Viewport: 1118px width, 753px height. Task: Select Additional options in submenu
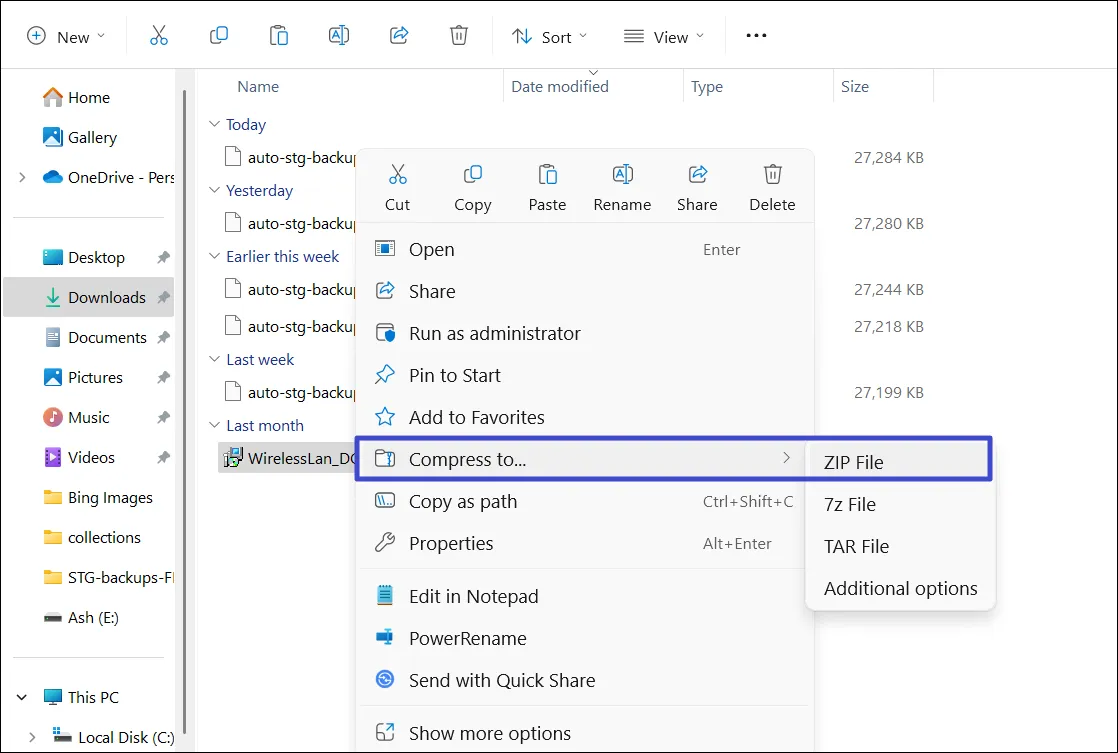[901, 588]
